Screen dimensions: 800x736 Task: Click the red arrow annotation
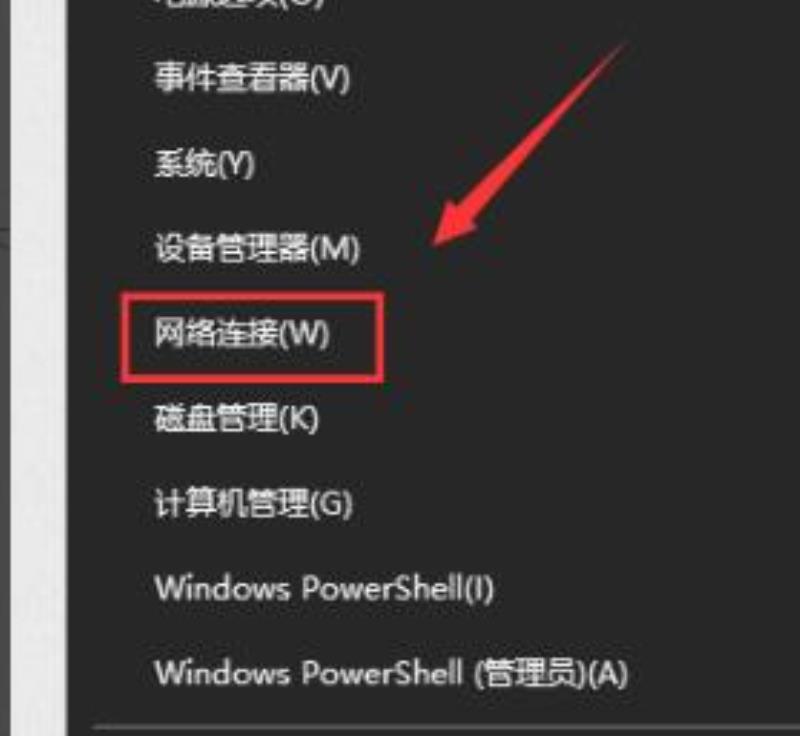pos(528,145)
